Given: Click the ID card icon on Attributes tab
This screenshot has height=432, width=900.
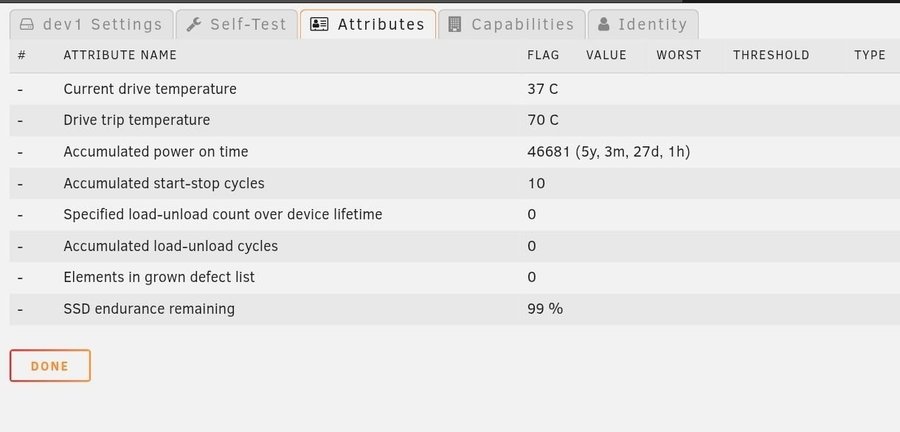Looking at the screenshot, I should click(319, 24).
